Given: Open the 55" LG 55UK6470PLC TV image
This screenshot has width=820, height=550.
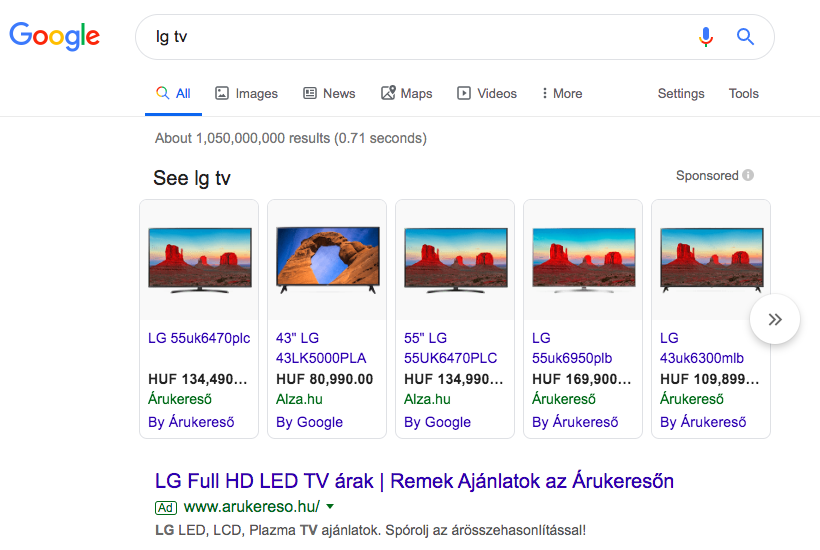Looking at the screenshot, I should [x=455, y=260].
